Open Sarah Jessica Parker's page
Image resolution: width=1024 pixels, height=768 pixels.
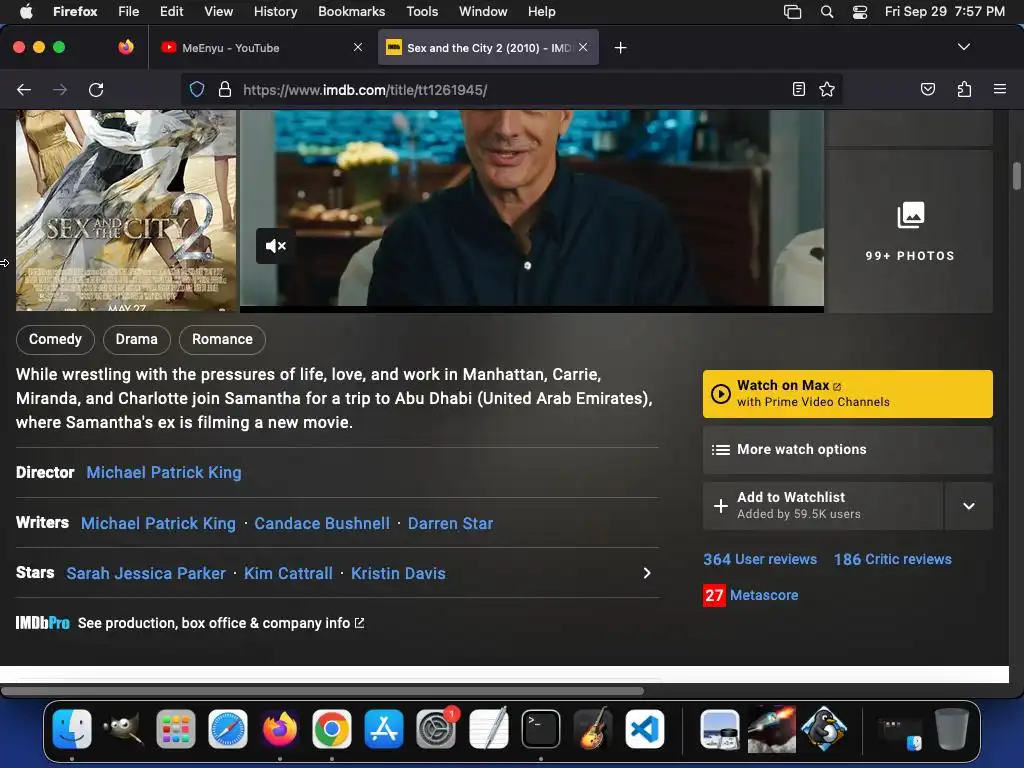click(x=146, y=573)
